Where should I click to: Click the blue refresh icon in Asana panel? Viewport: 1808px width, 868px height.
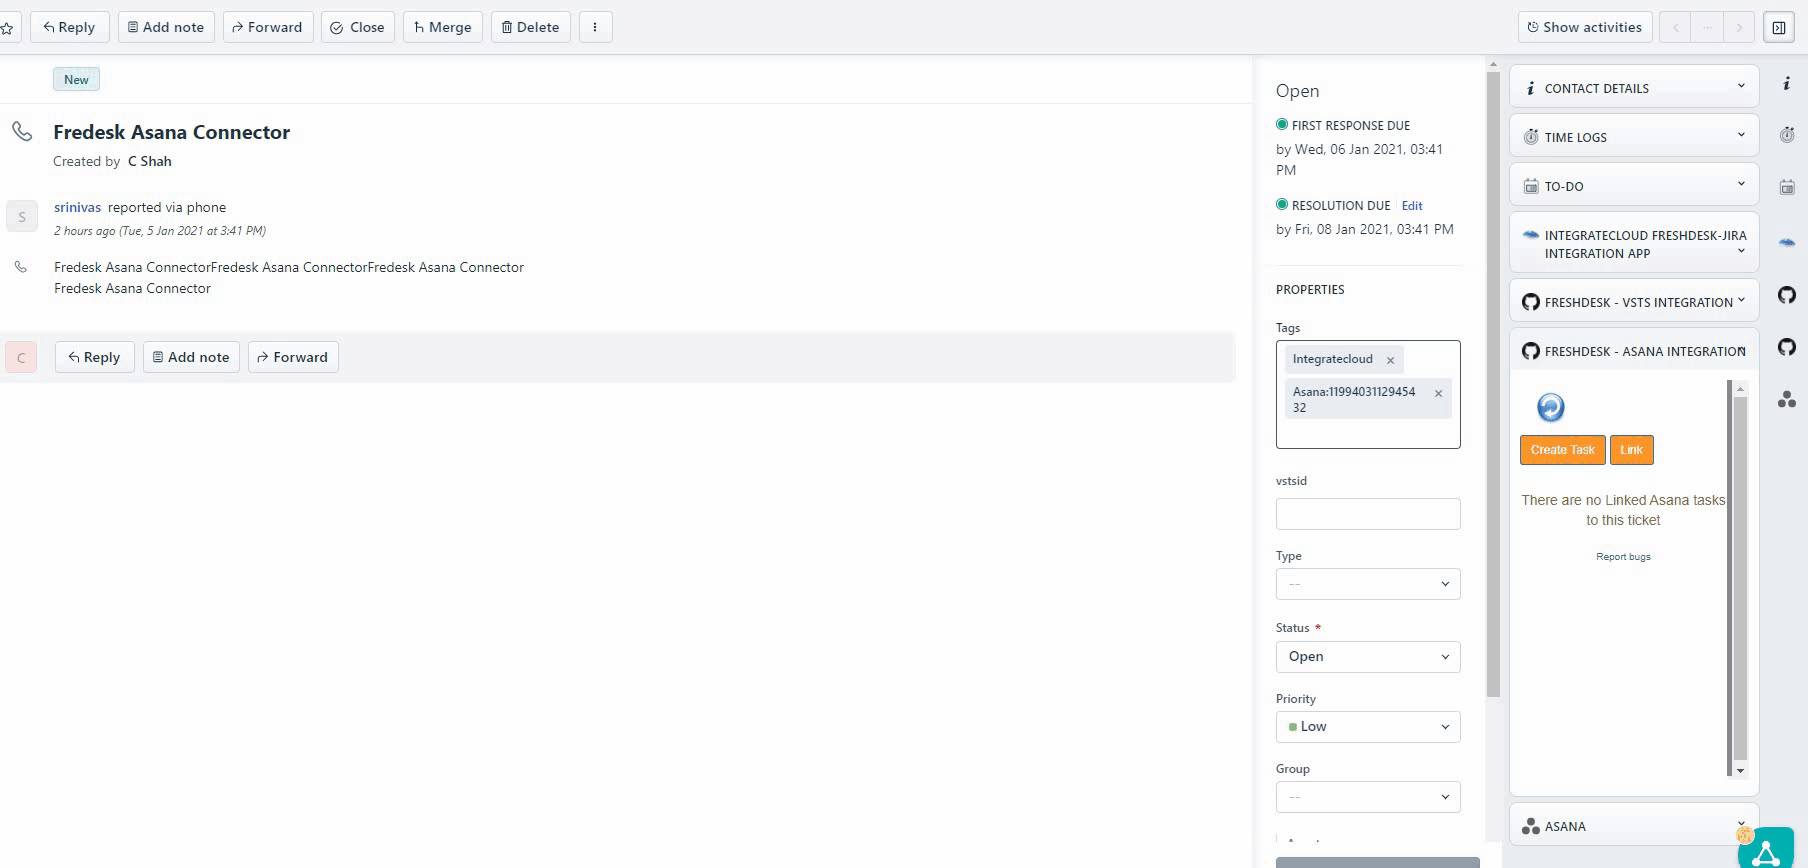point(1550,407)
